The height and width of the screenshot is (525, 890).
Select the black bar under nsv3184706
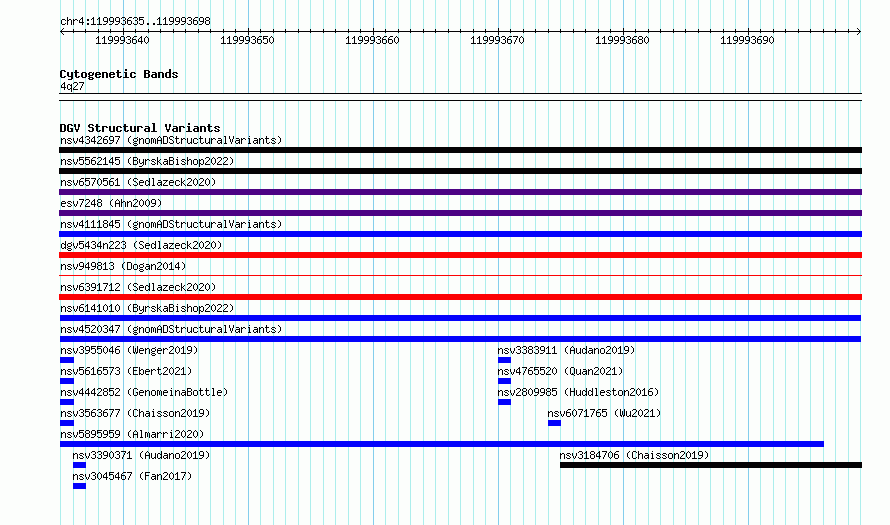click(x=711, y=465)
